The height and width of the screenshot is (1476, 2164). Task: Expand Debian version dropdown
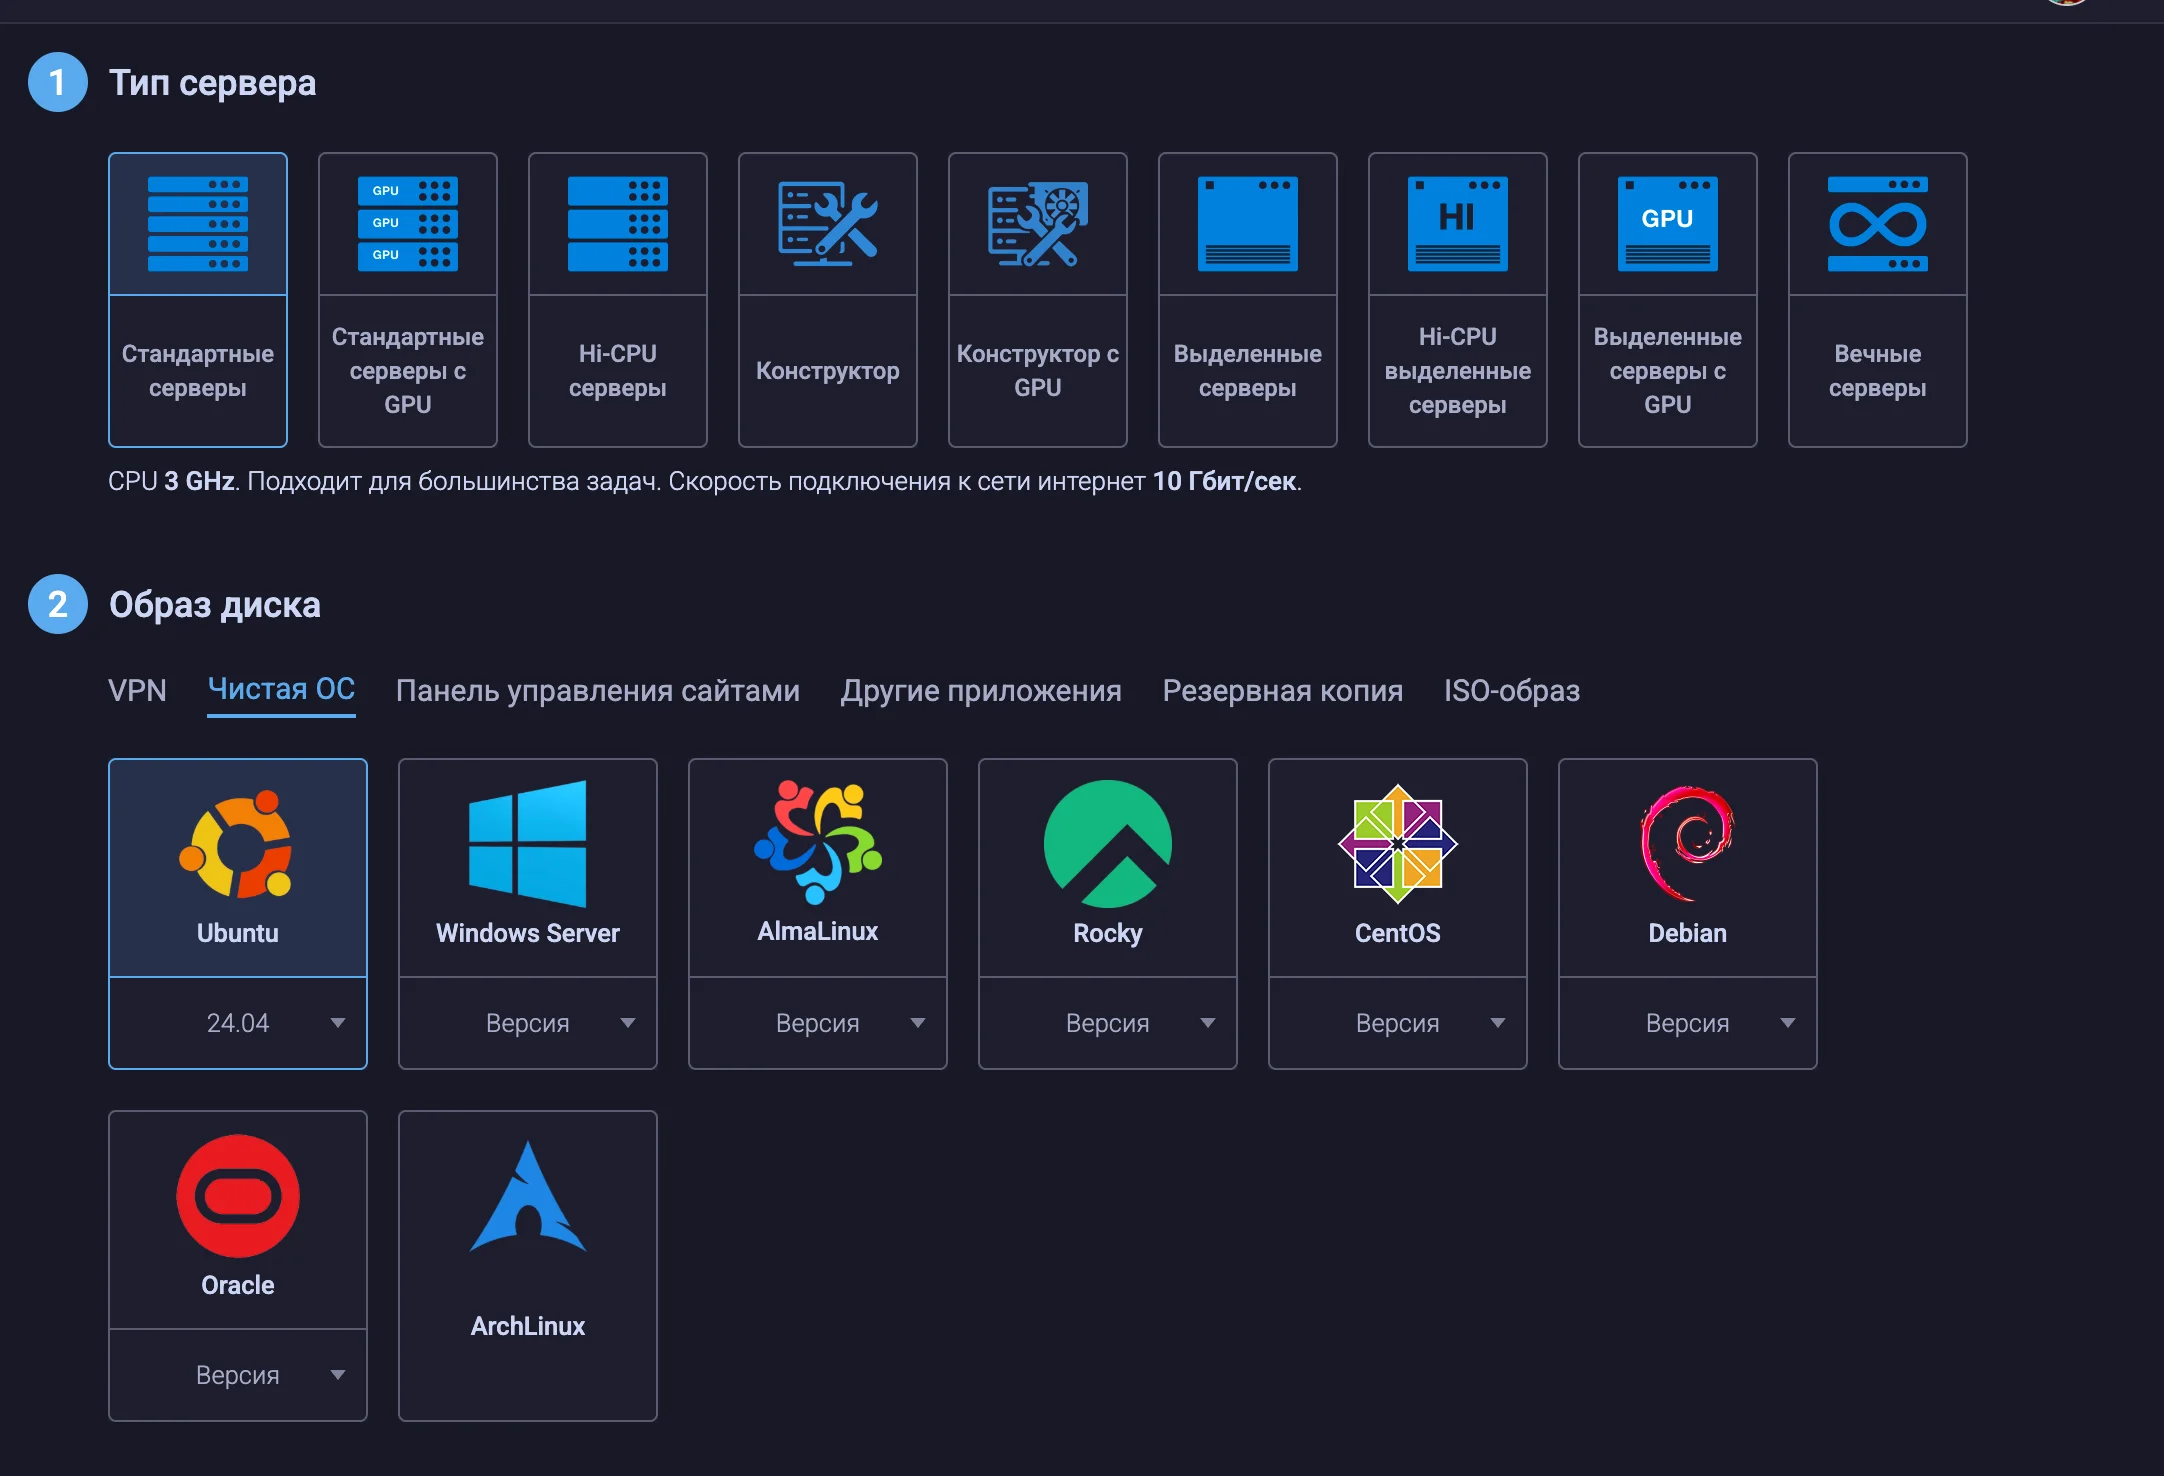1688,1023
